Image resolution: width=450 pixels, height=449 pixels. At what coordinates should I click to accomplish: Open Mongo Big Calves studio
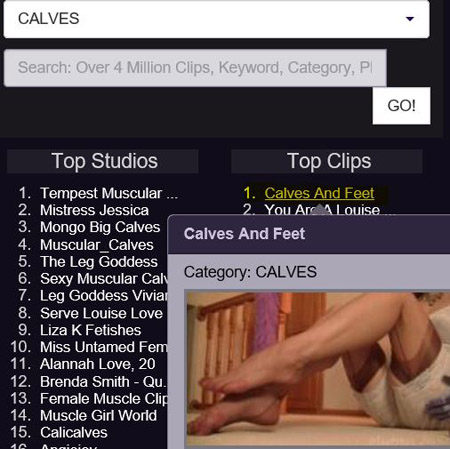click(100, 227)
